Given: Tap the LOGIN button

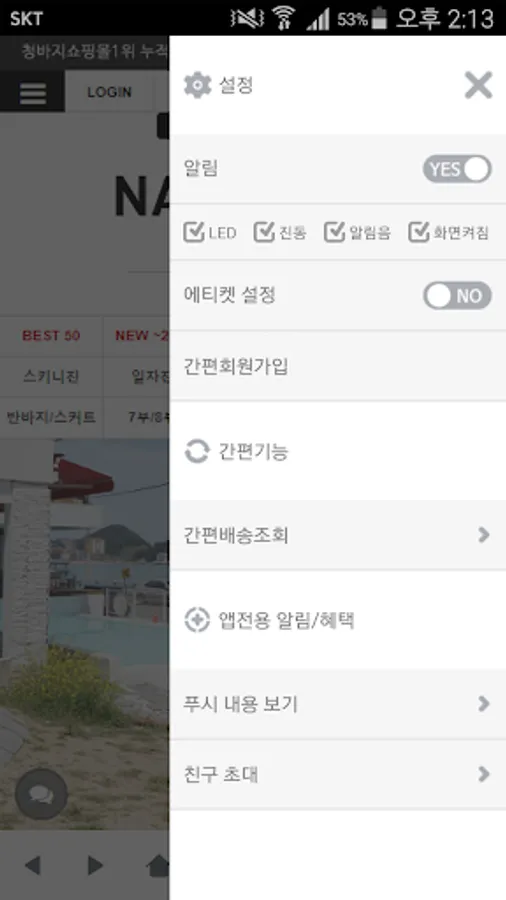Looking at the screenshot, I should pyautogui.click(x=110, y=92).
